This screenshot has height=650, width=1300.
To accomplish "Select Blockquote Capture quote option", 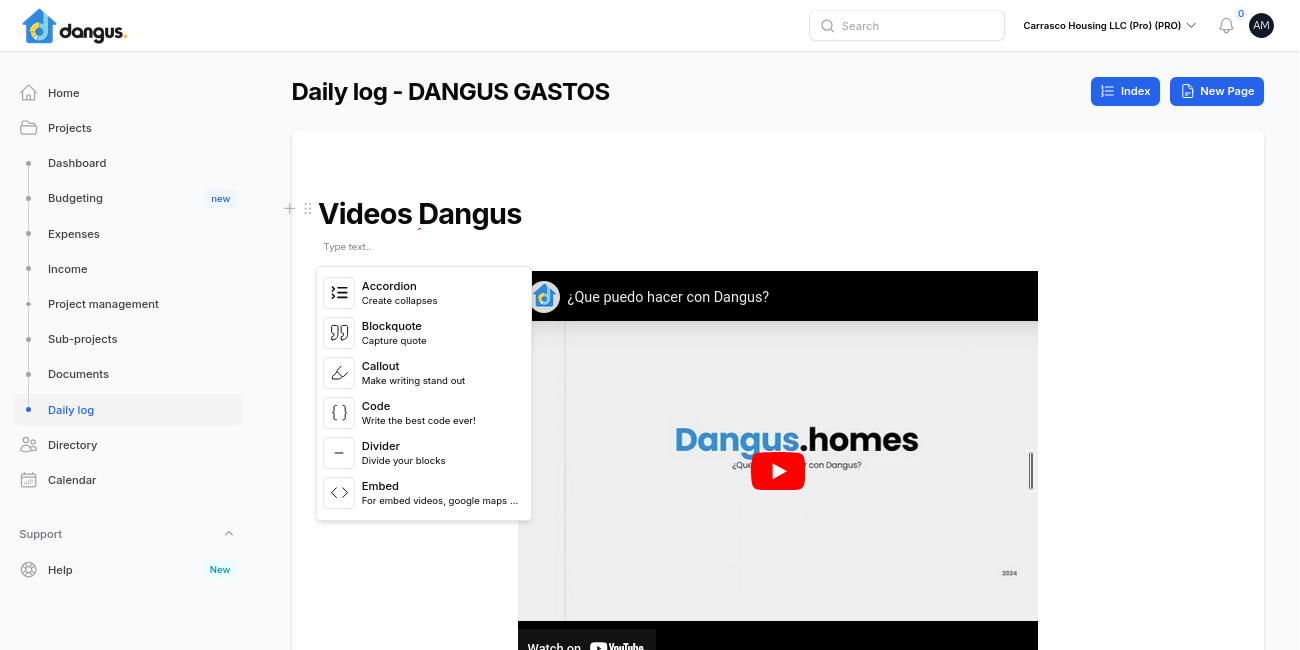I will 424,333.
